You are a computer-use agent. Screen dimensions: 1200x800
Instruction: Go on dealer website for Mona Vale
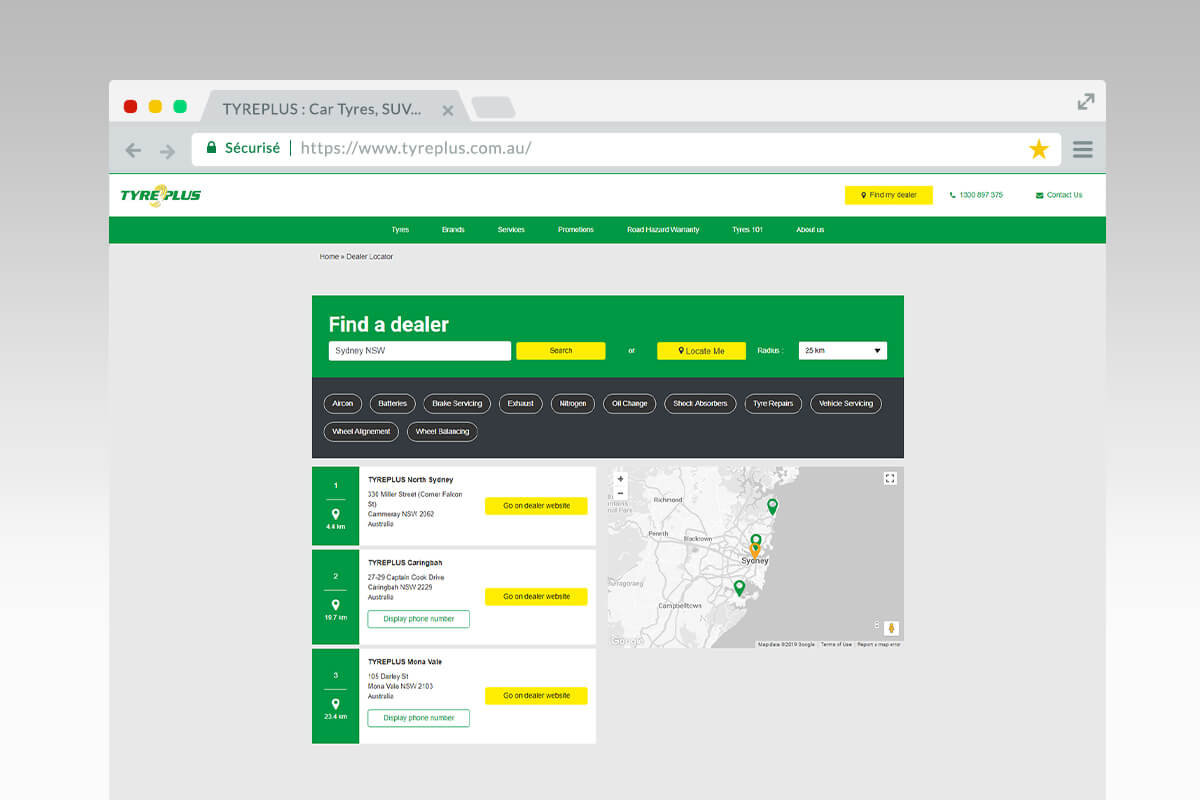[536, 696]
